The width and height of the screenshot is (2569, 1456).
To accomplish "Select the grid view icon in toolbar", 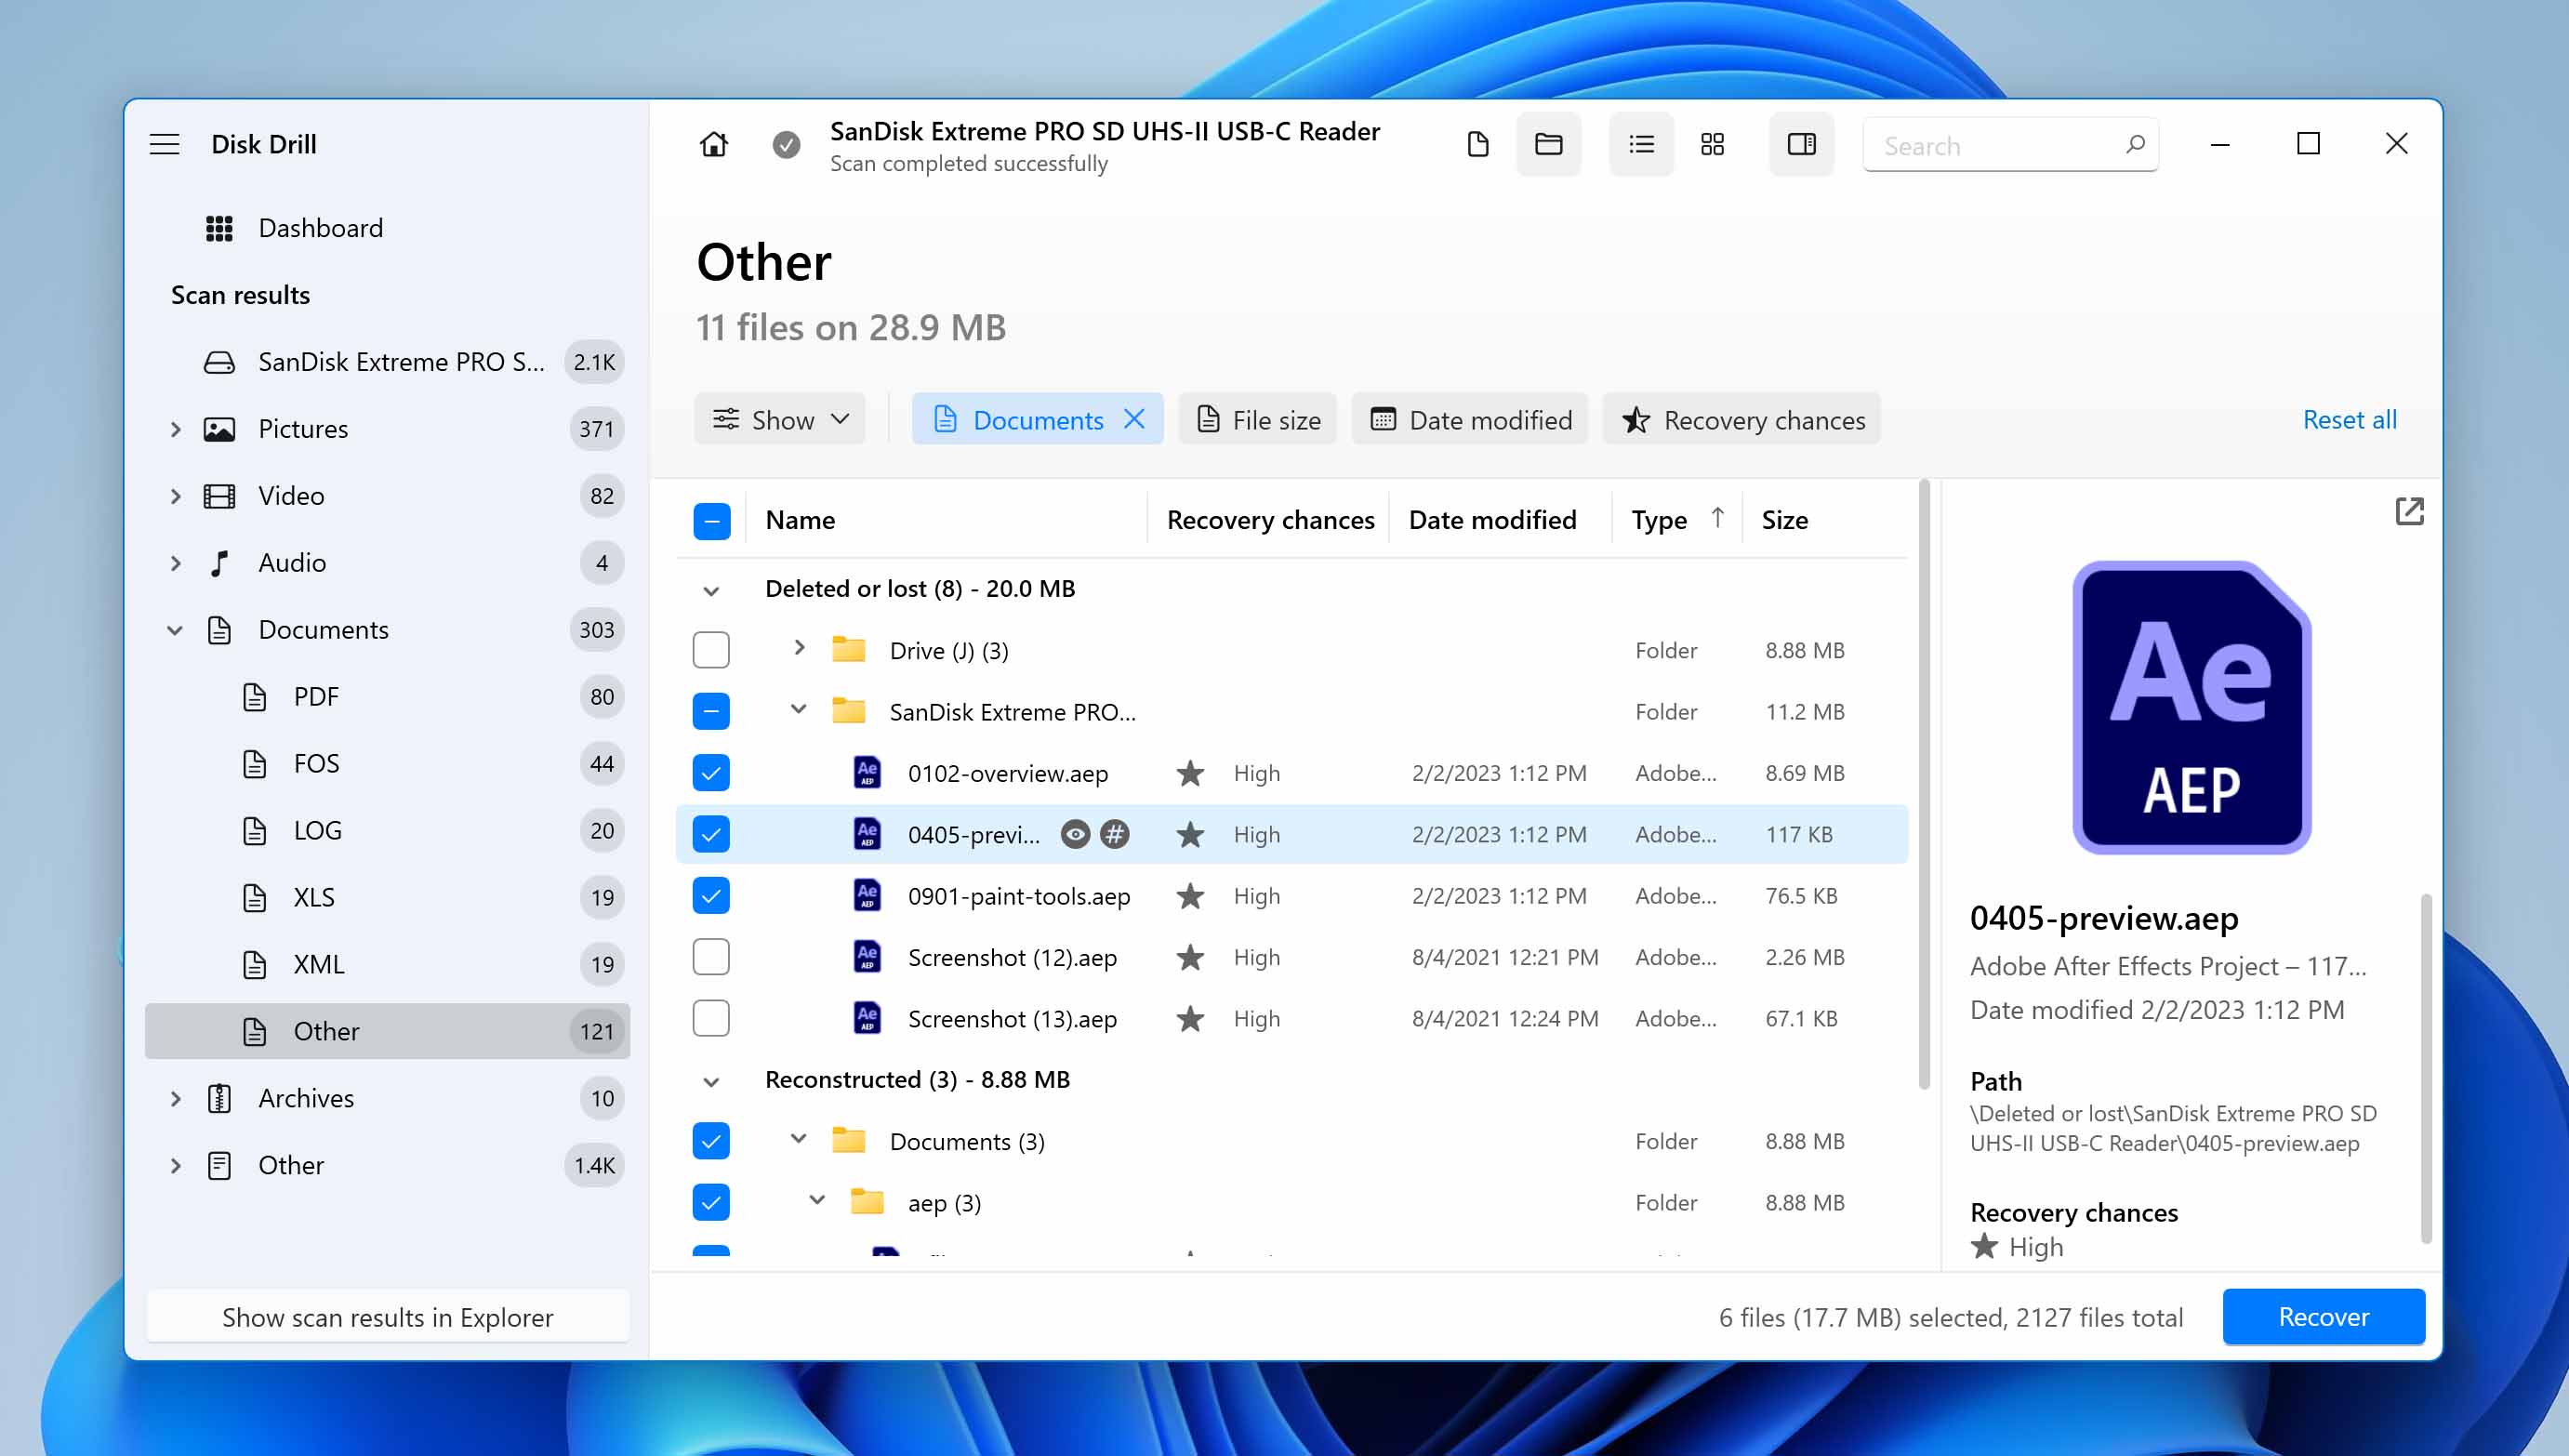I will (x=1710, y=143).
